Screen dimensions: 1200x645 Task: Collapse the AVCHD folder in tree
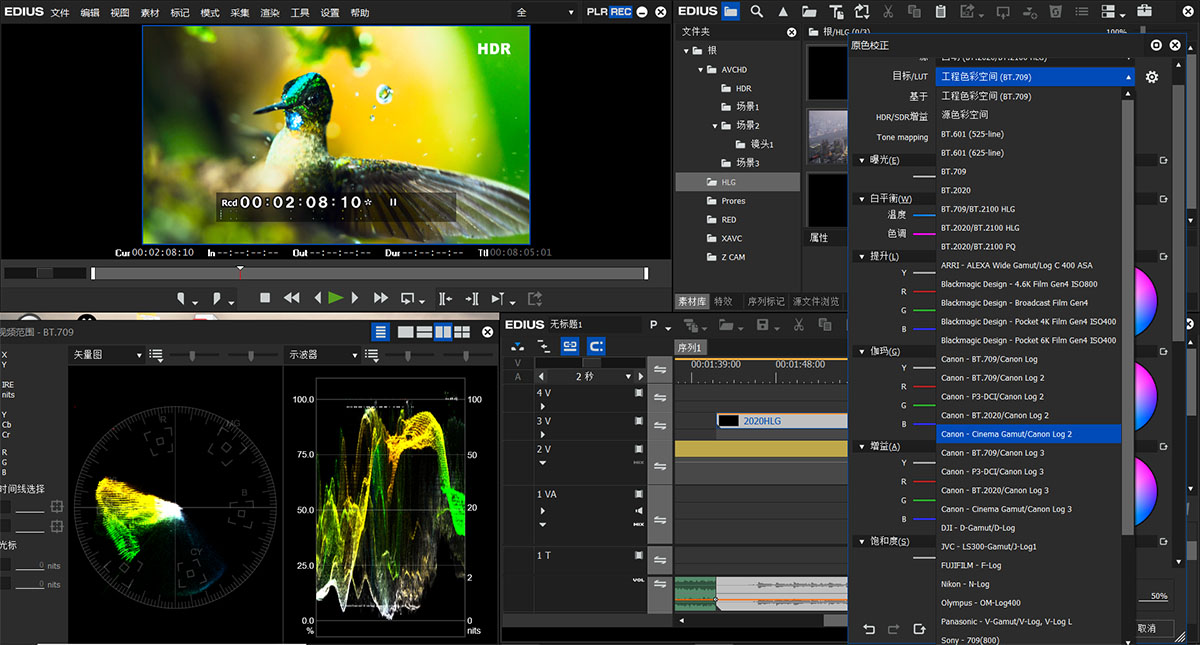pyautogui.click(x=701, y=70)
